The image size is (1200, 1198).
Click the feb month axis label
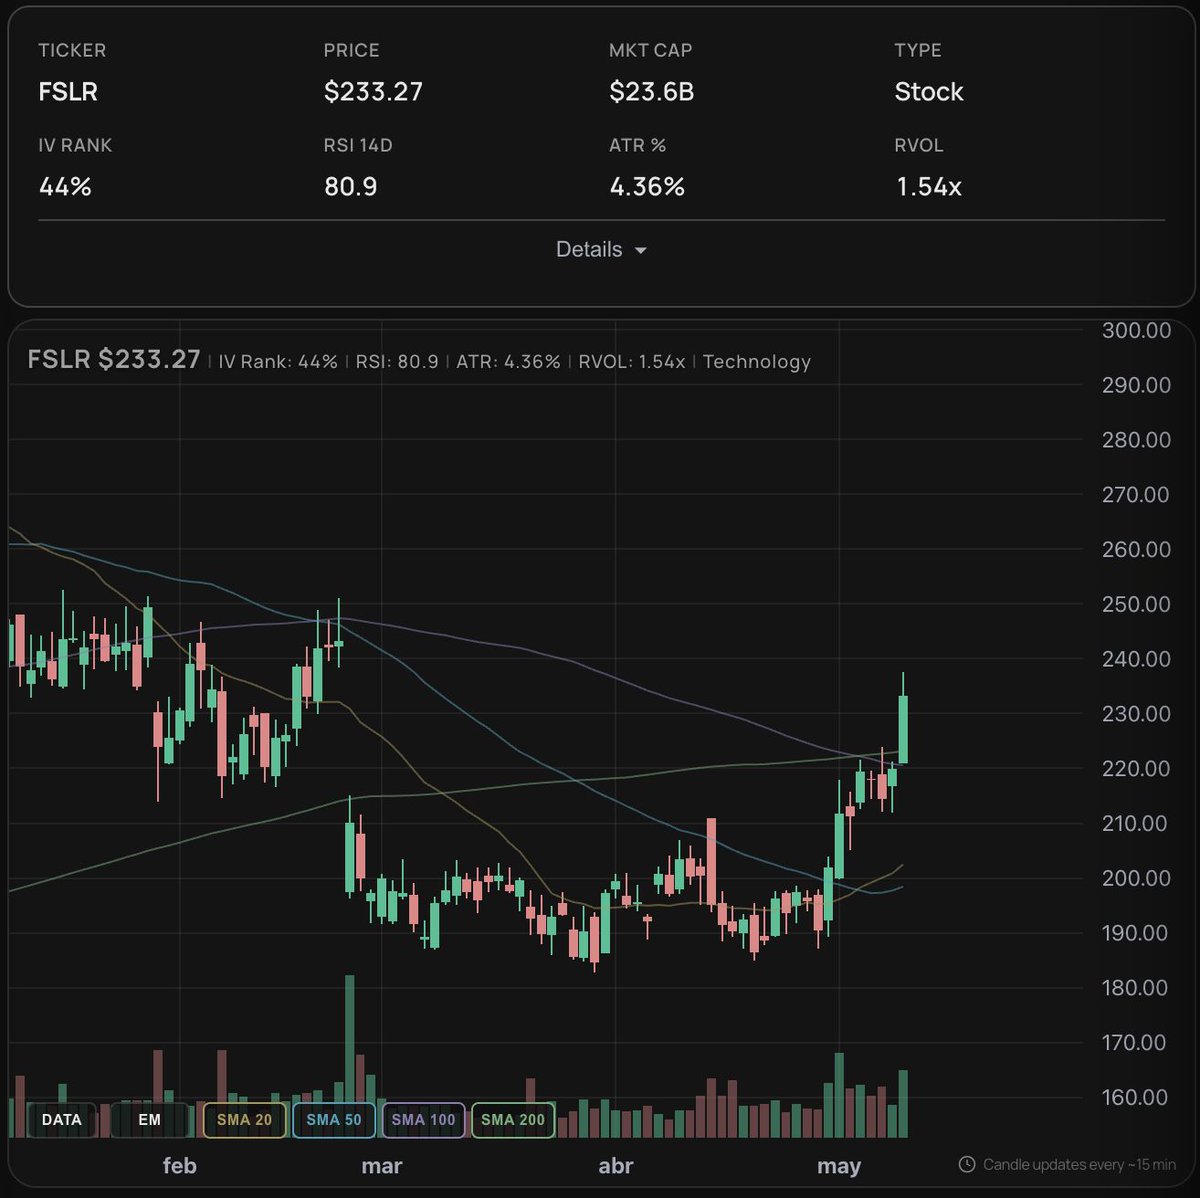click(x=180, y=1166)
